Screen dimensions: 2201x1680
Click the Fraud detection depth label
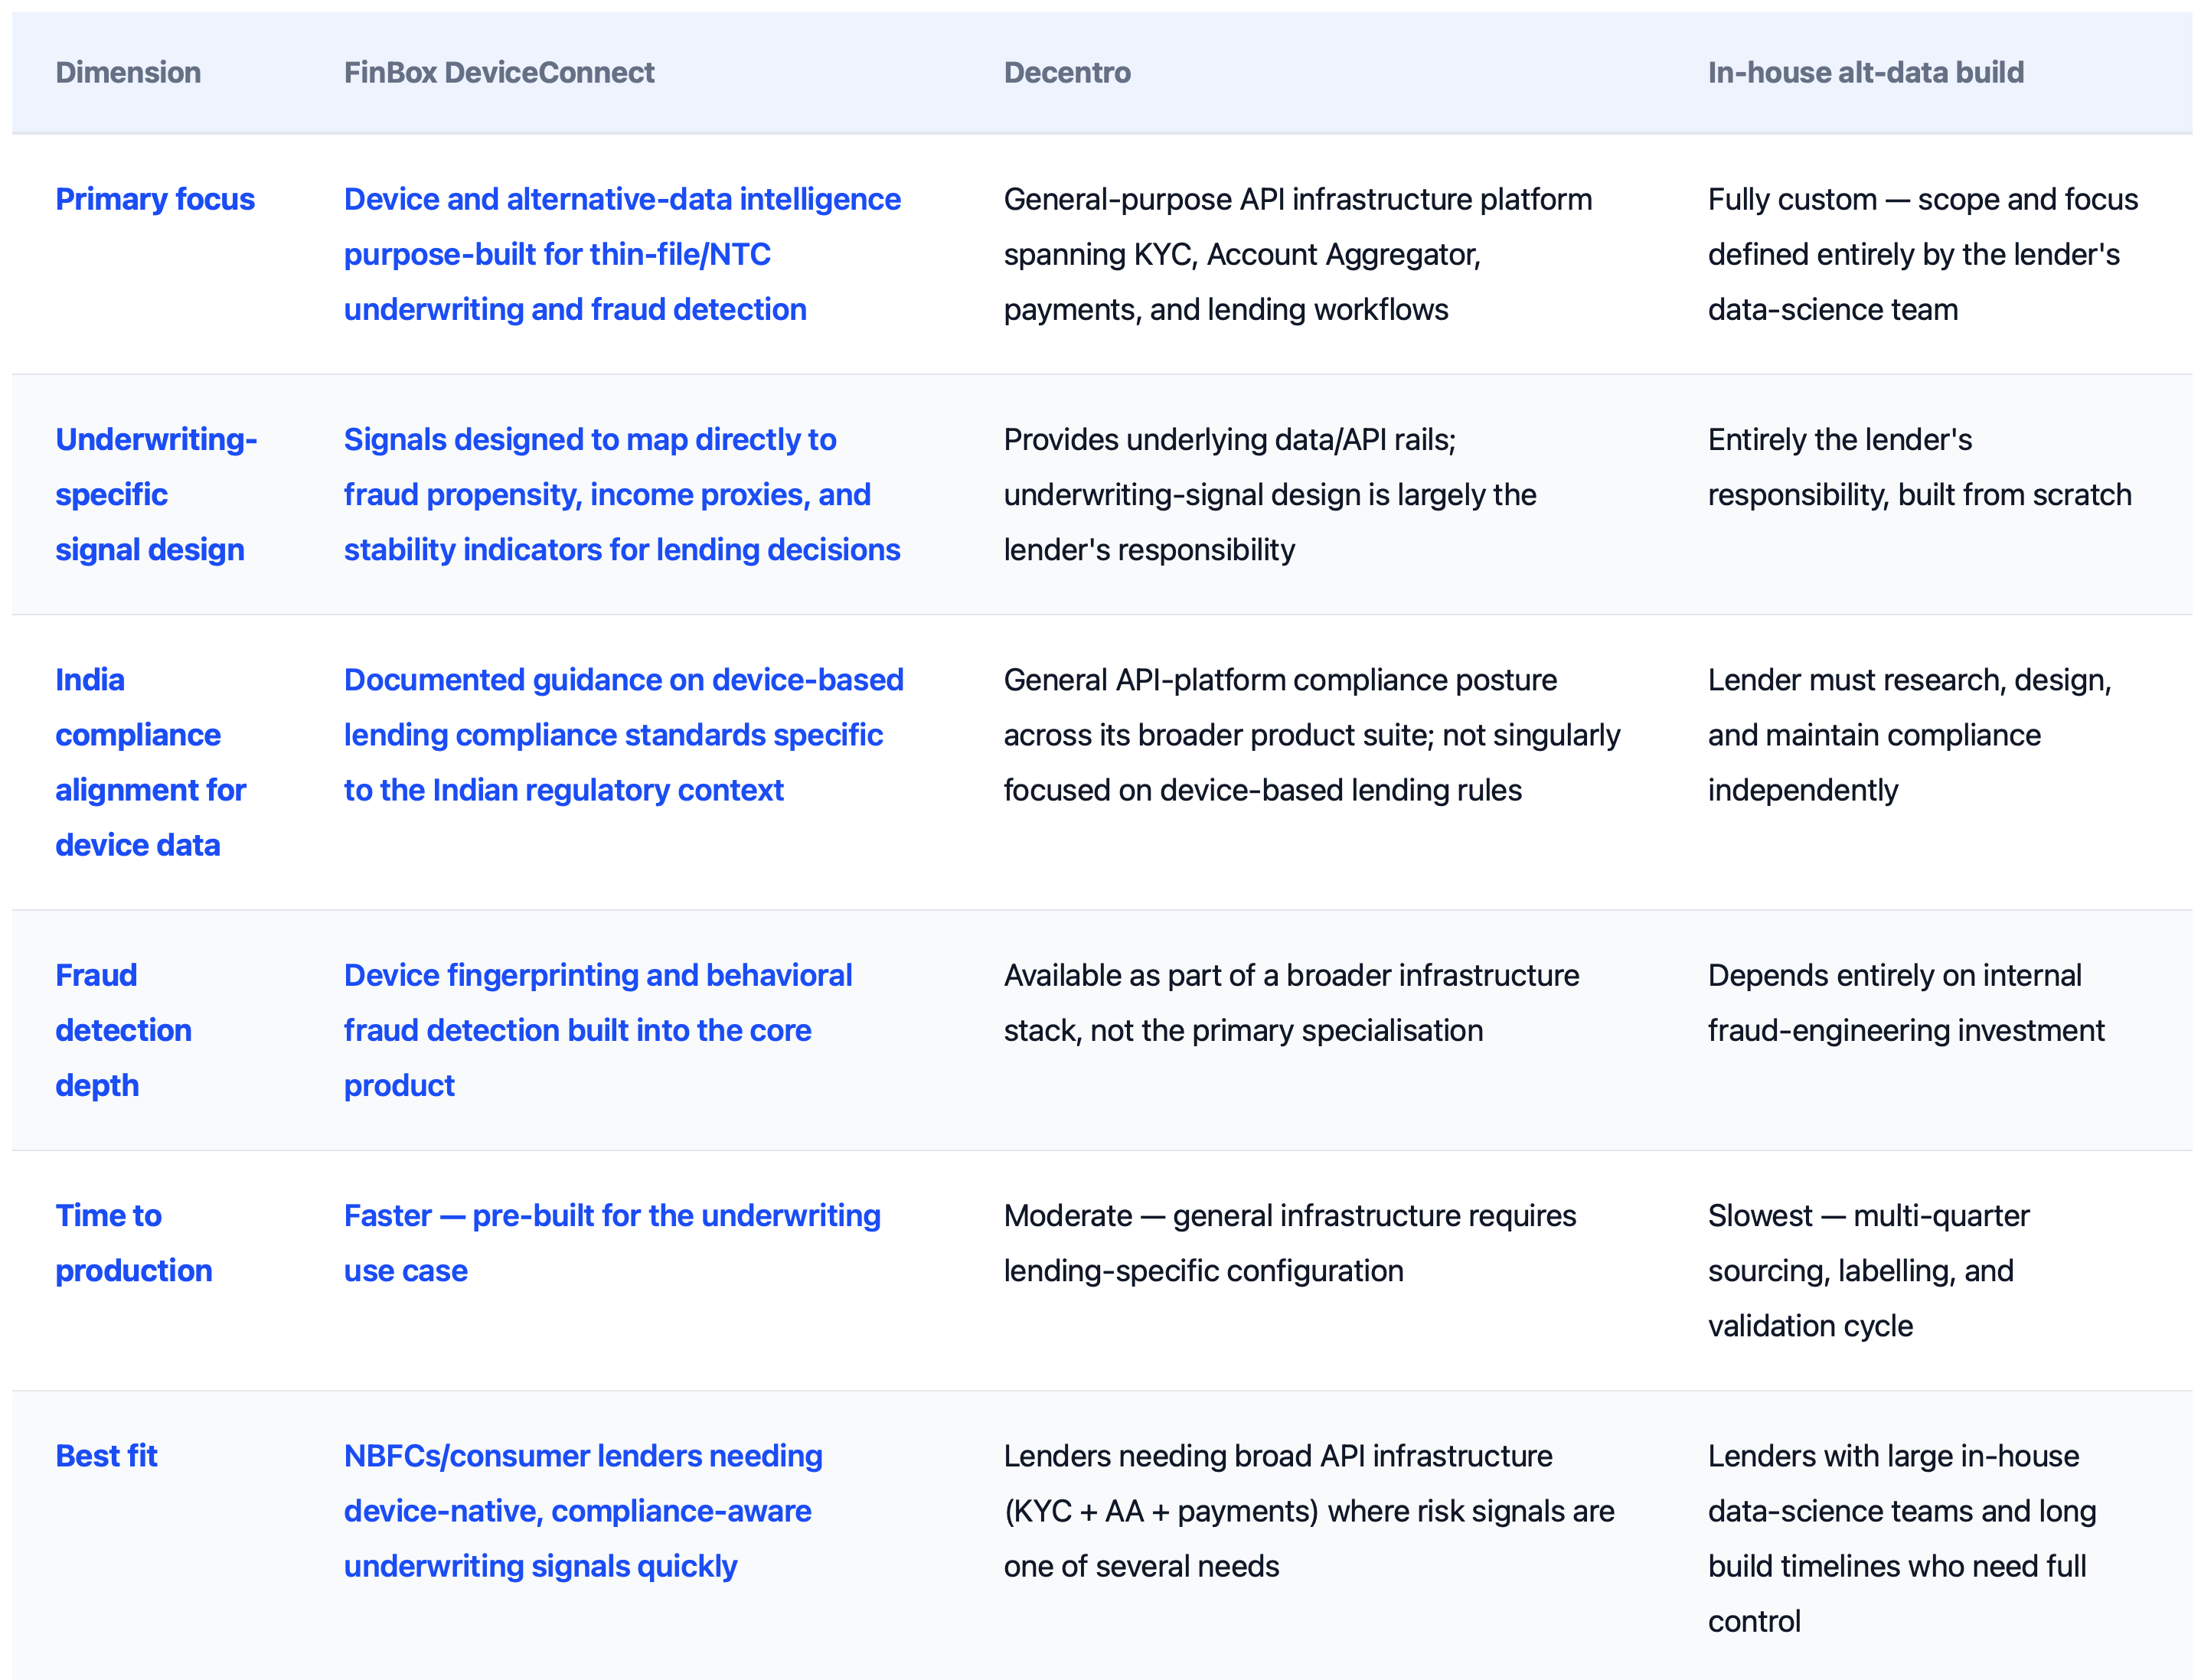(123, 1030)
